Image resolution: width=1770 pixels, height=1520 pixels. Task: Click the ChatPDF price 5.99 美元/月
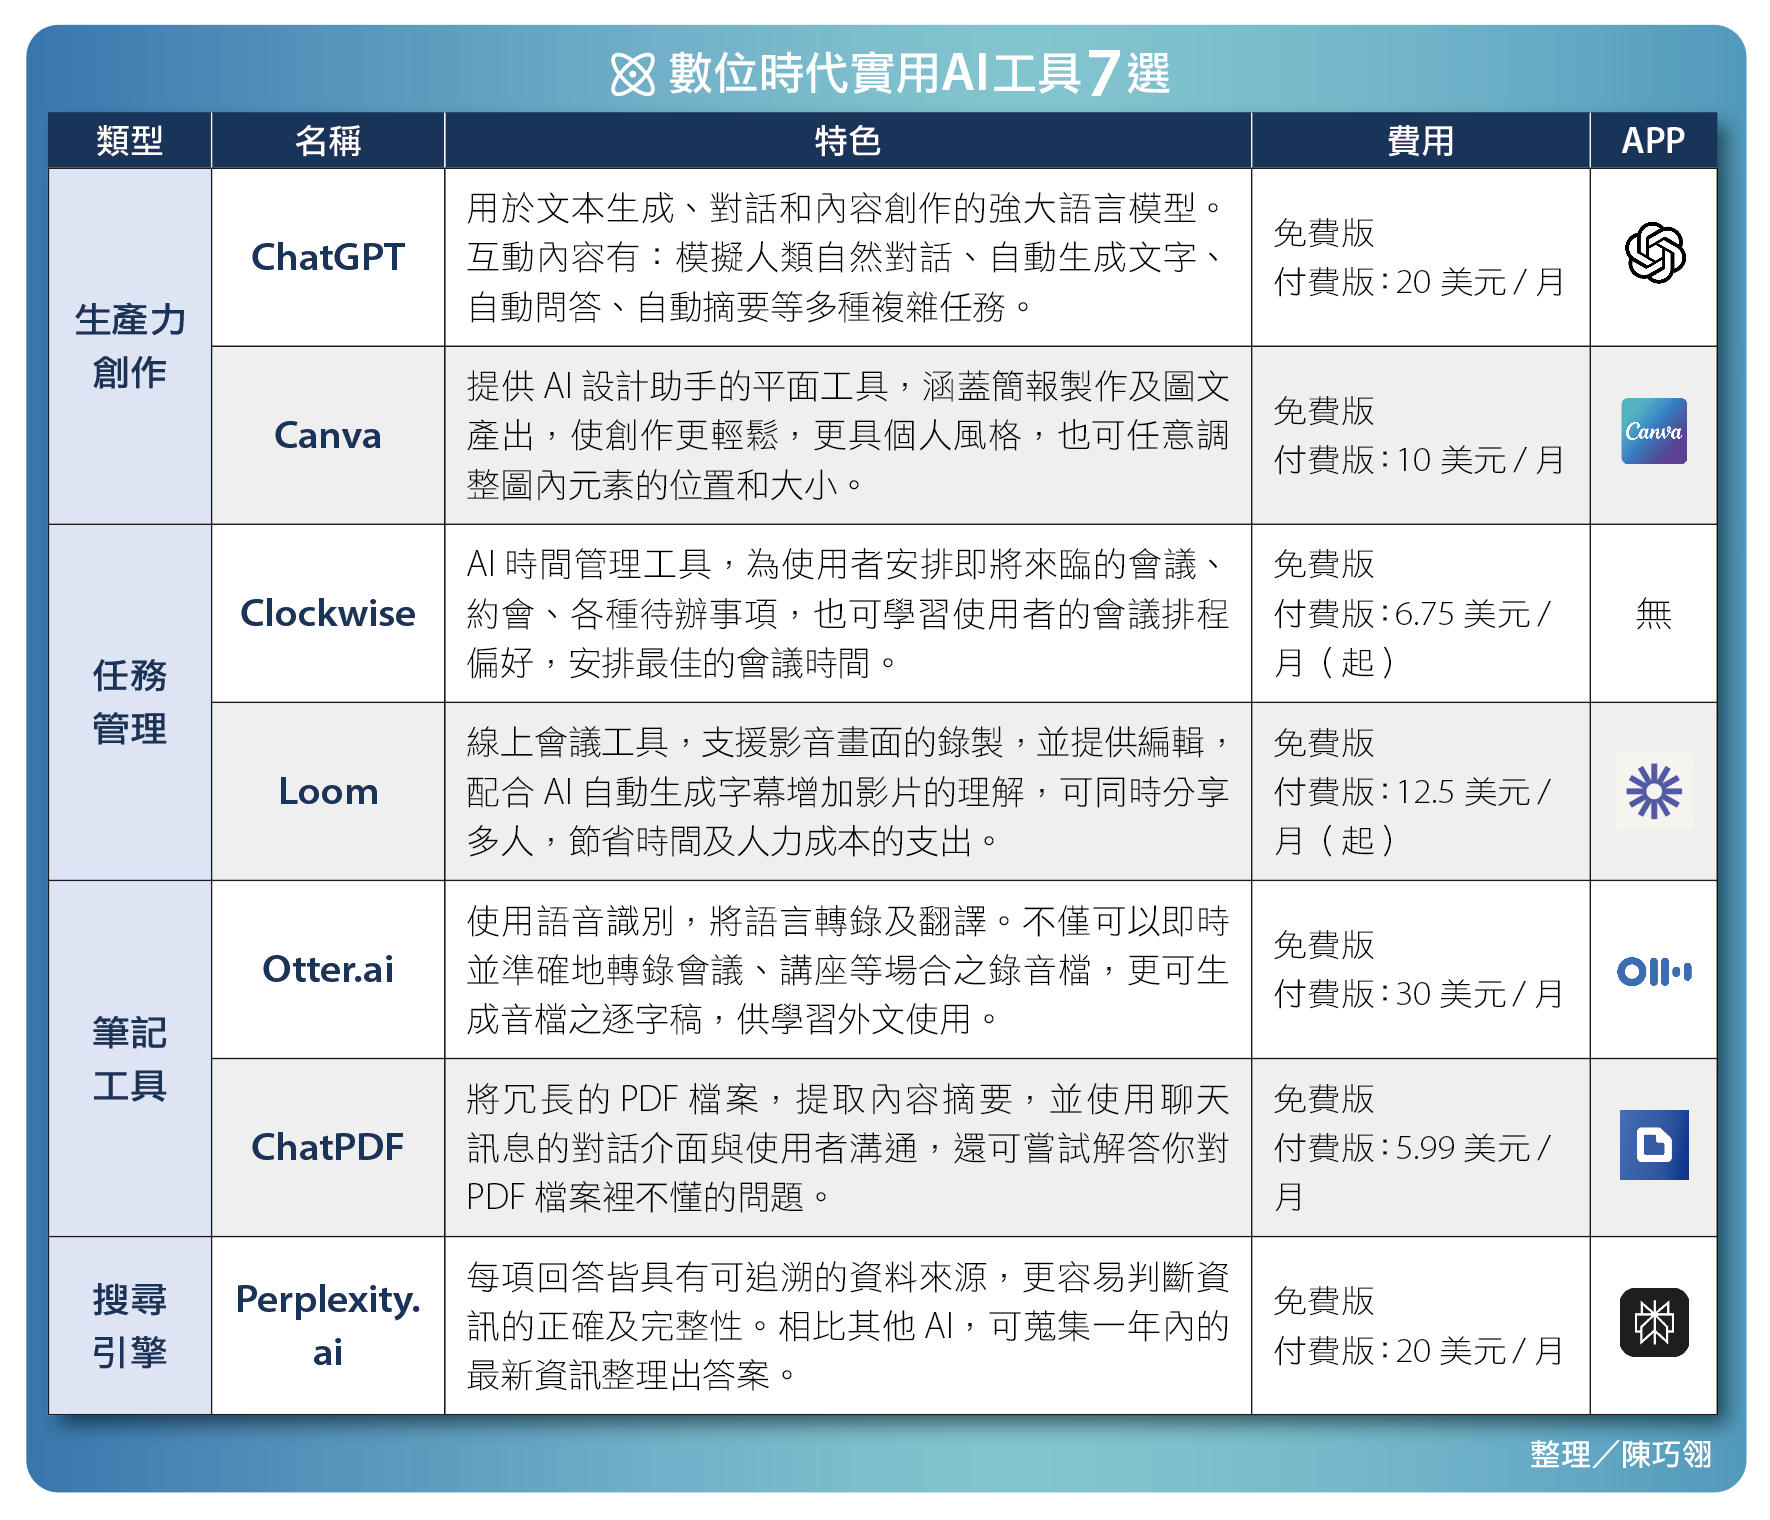tap(1413, 1172)
